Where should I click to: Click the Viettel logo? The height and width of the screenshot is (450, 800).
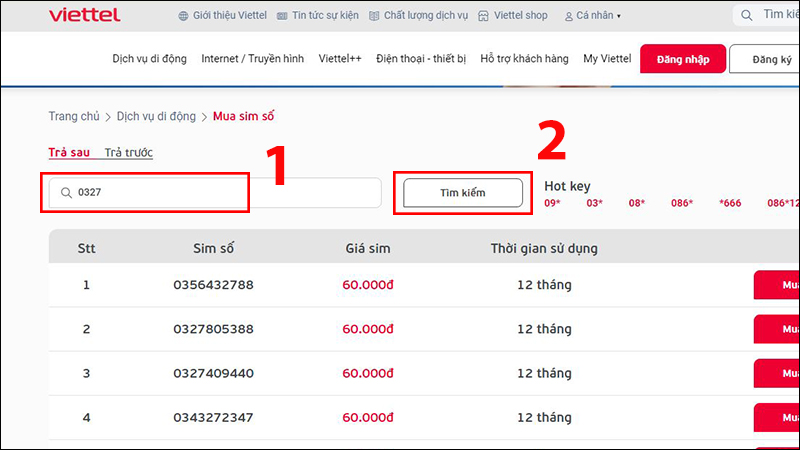84,15
